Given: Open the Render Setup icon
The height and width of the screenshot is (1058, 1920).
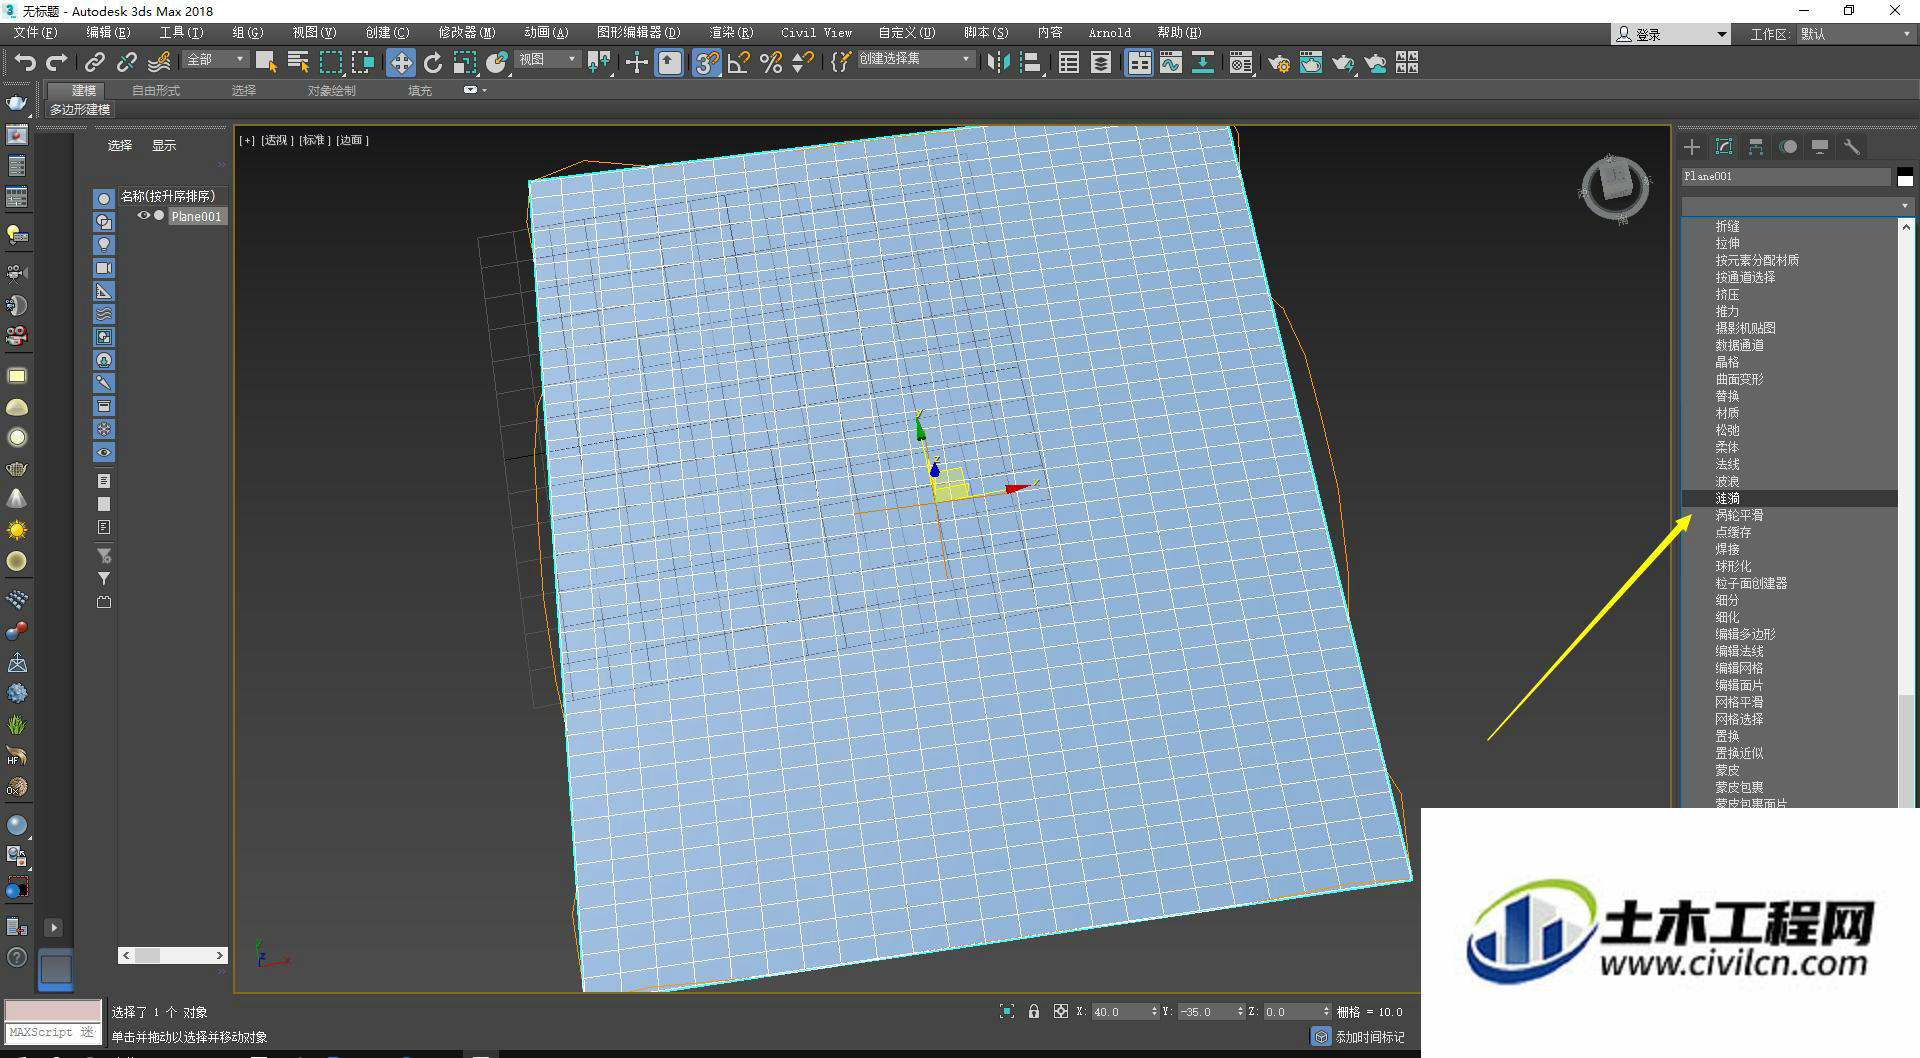Looking at the screenshot, I should [1279, 63].
